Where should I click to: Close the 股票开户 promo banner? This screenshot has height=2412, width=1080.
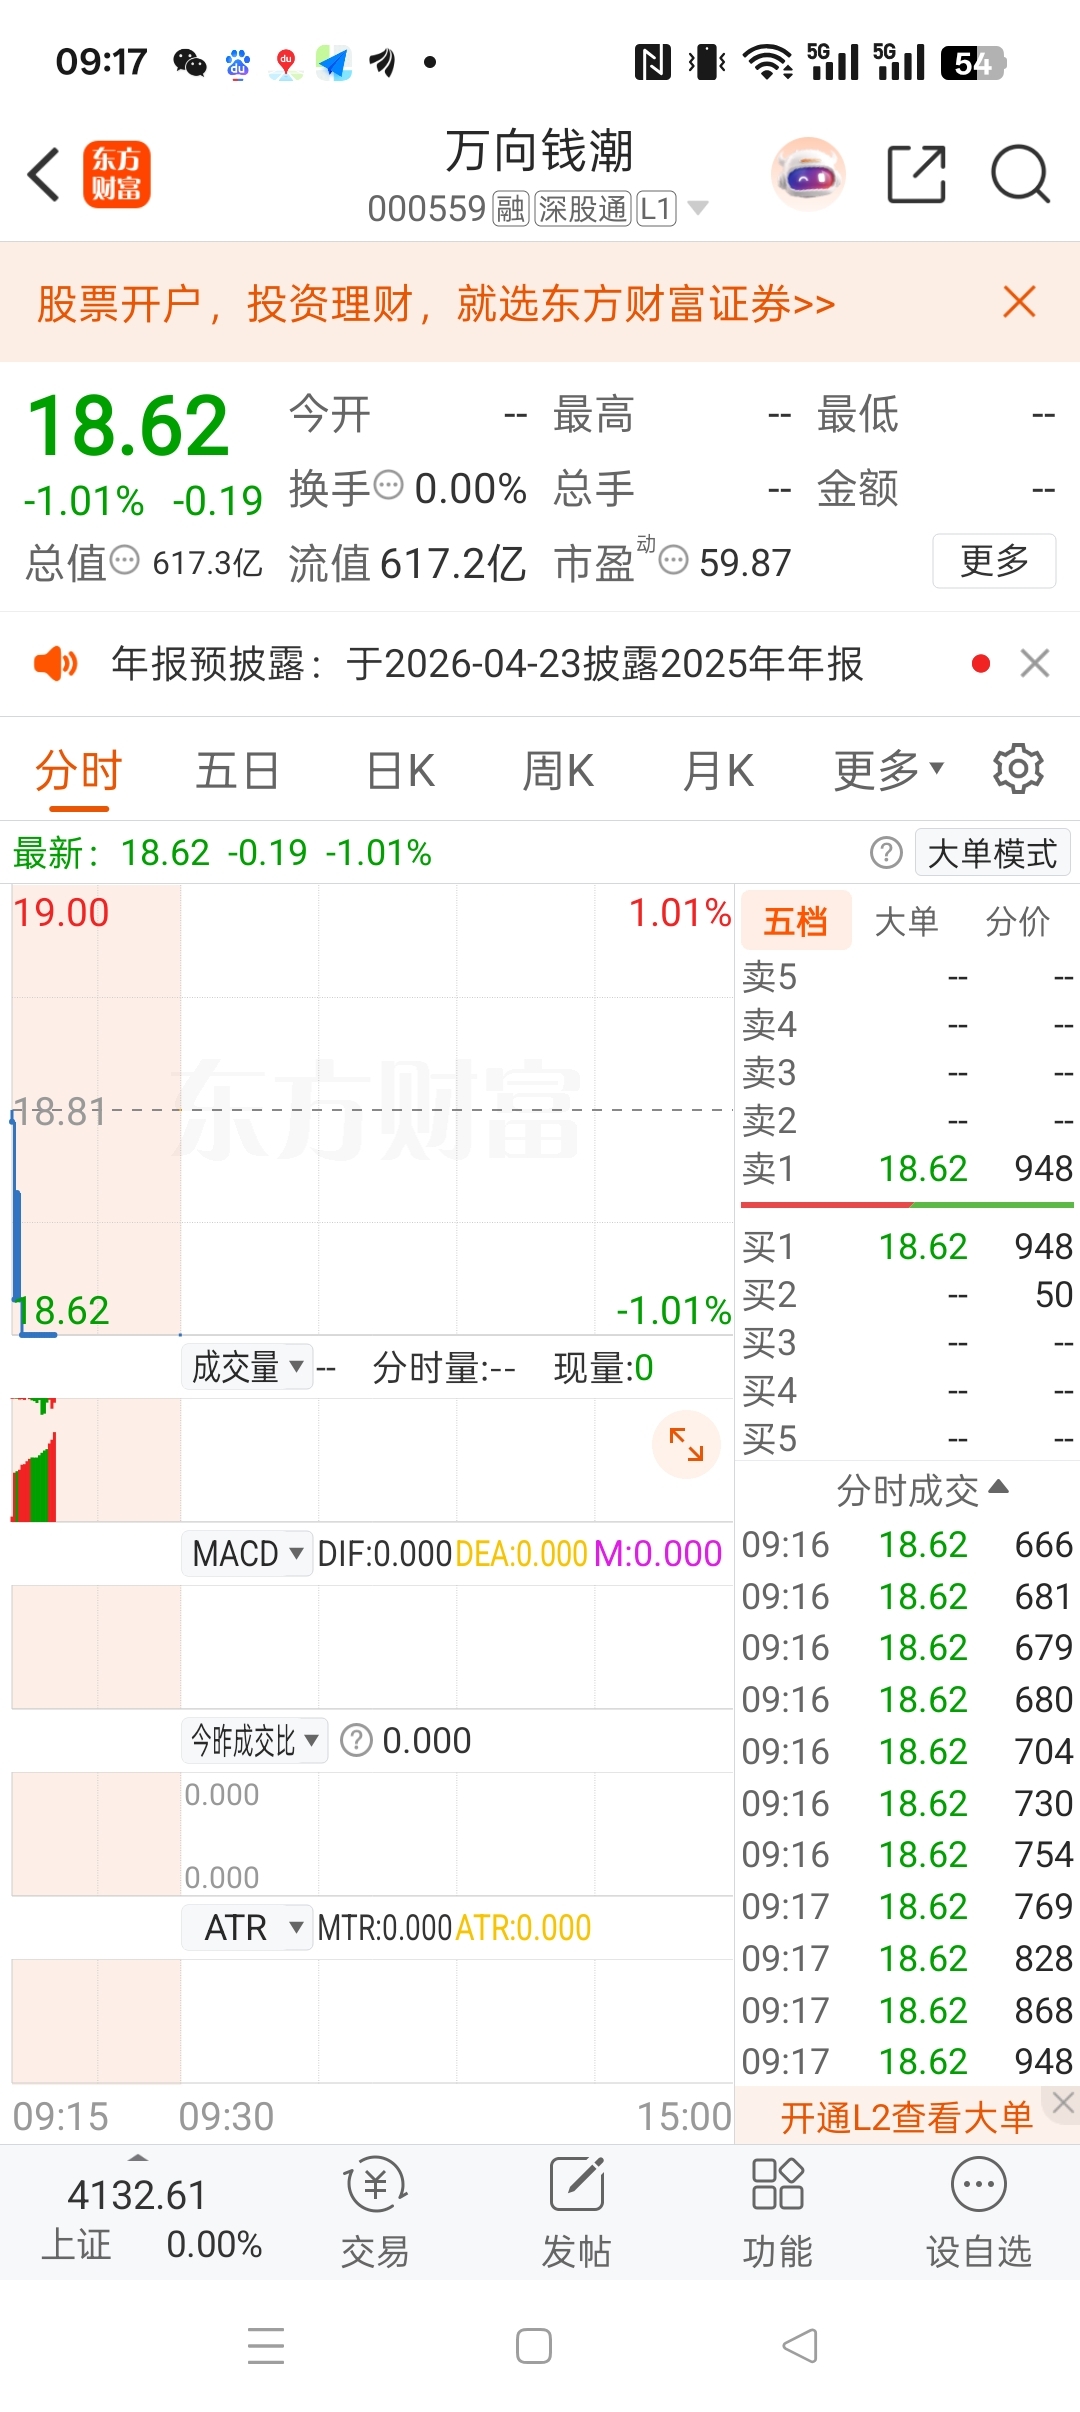(x=1019, y=302)
